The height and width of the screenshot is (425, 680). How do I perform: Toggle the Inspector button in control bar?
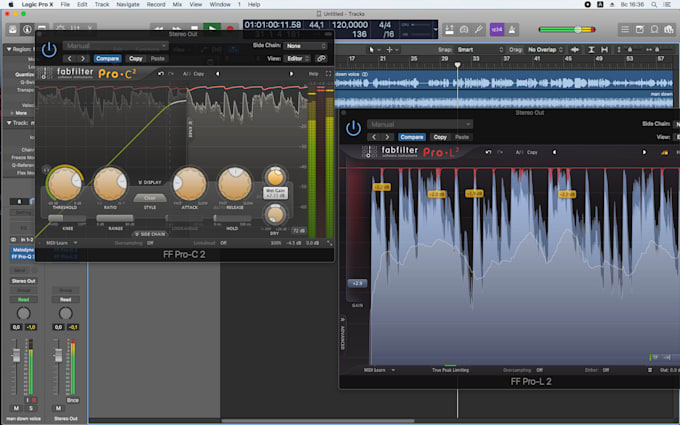coord(27,29)
